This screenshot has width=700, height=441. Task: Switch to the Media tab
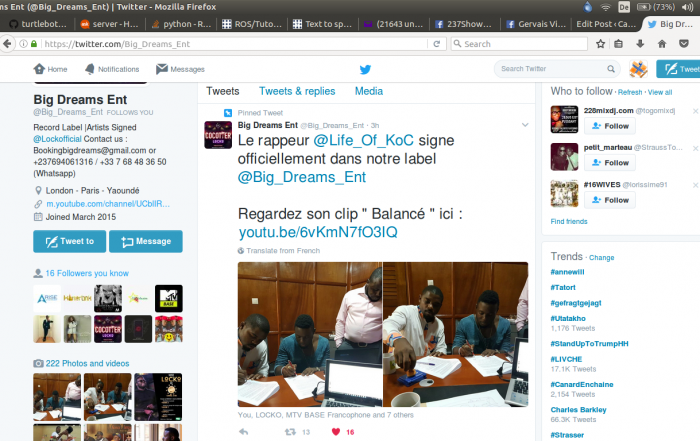pyautogui.click(x=369, y=91)
